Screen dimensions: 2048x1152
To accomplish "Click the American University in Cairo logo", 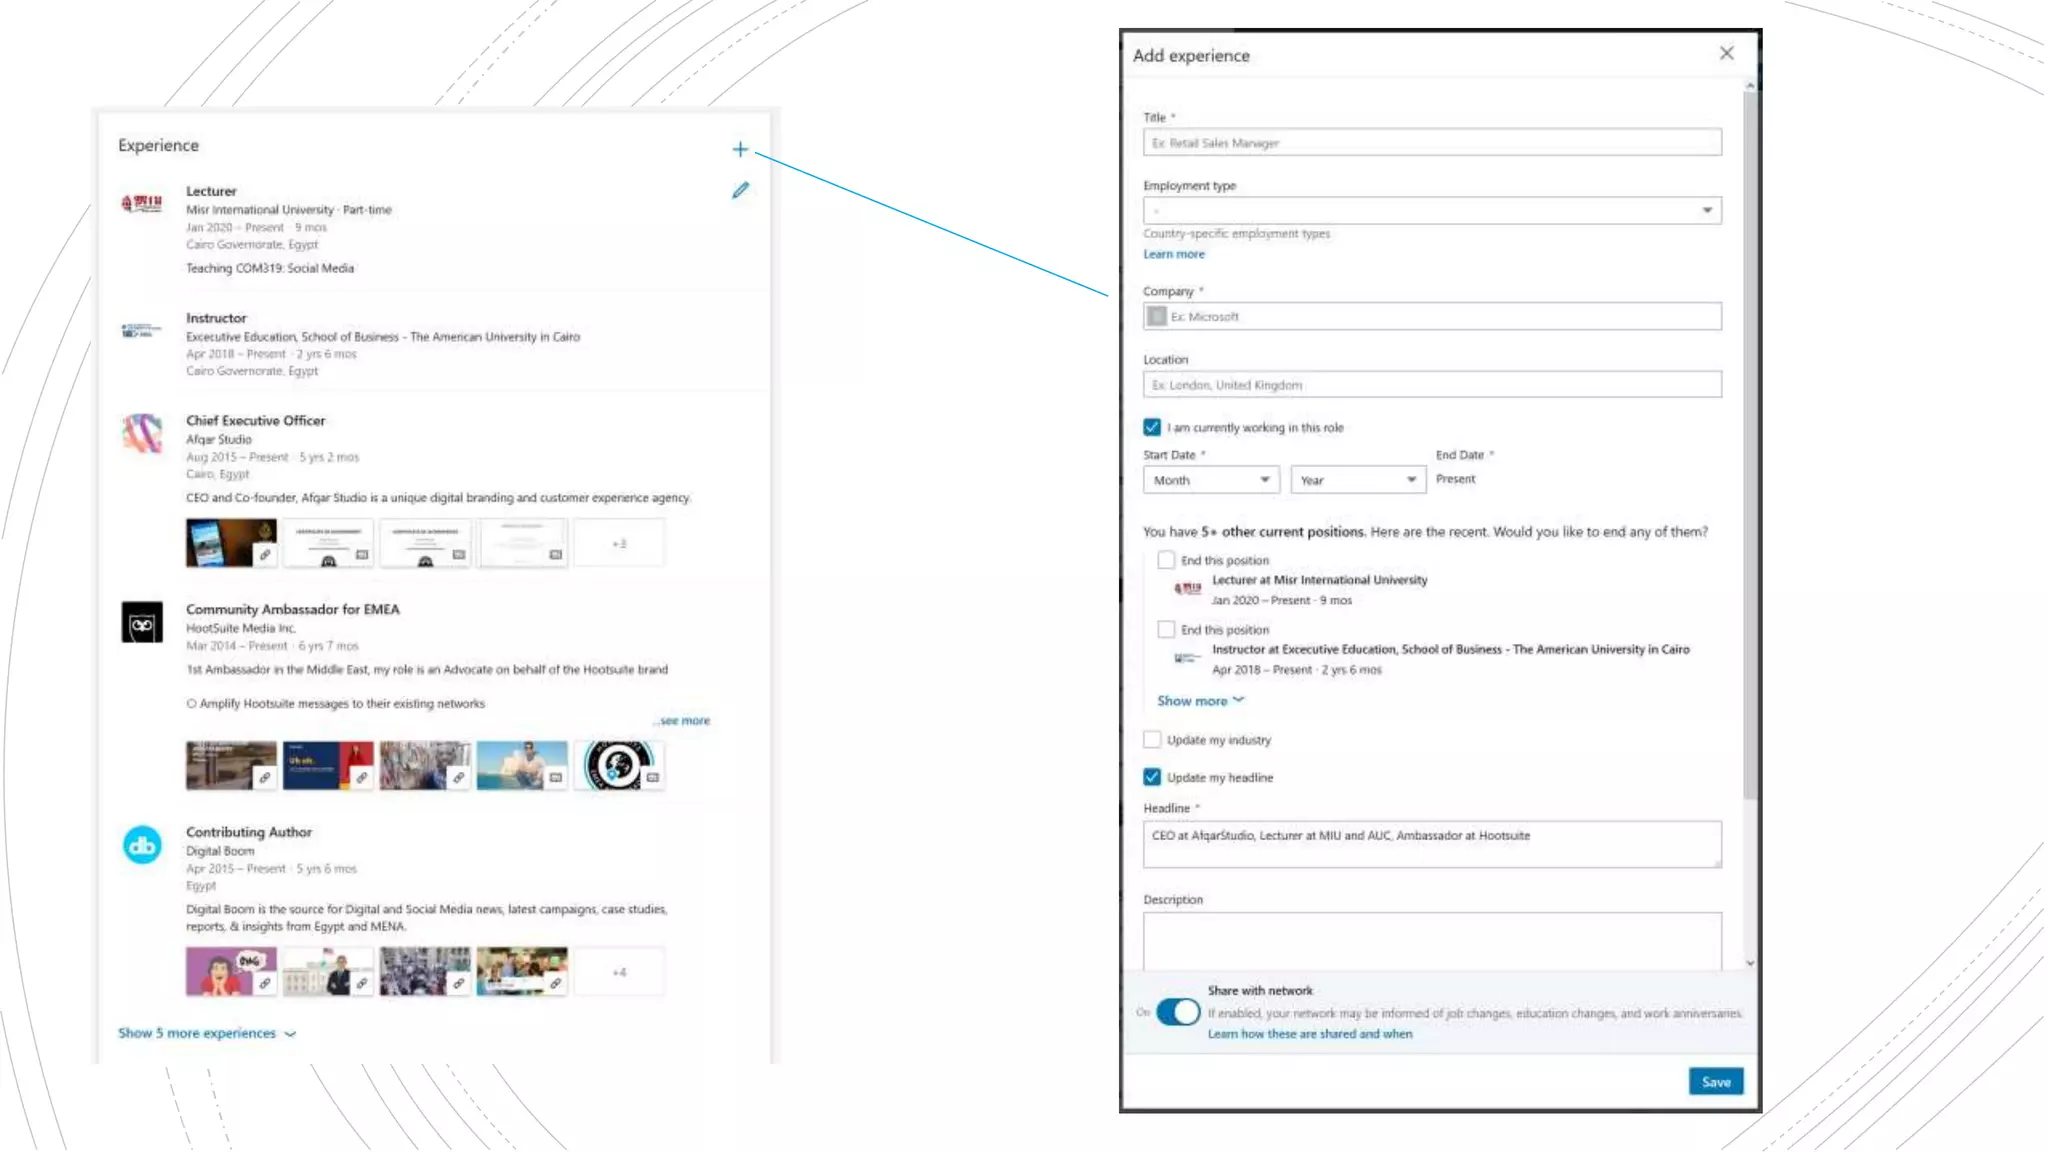I will tap(142, 329).
